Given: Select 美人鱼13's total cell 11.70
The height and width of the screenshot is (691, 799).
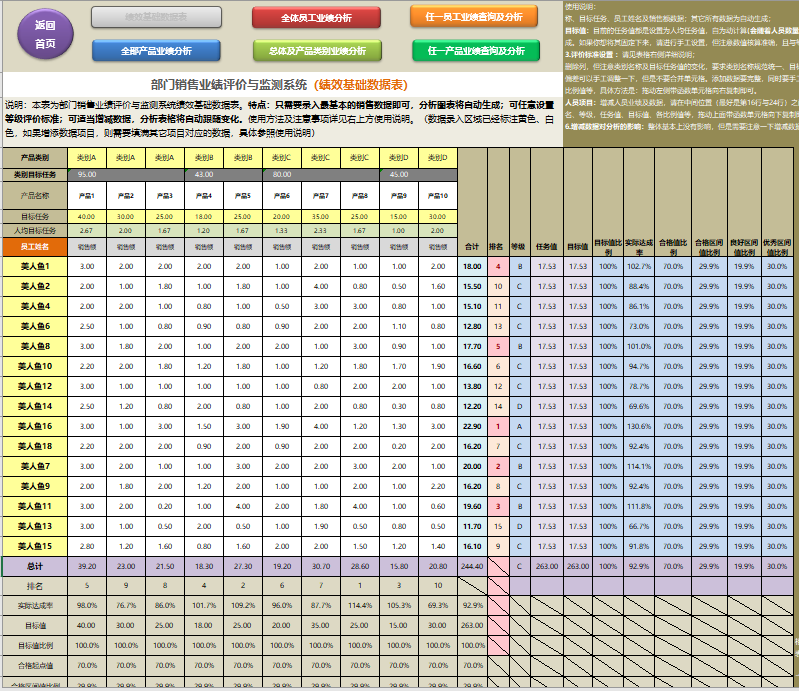Looking at the screenshot, I should click(x=472, y=526).
